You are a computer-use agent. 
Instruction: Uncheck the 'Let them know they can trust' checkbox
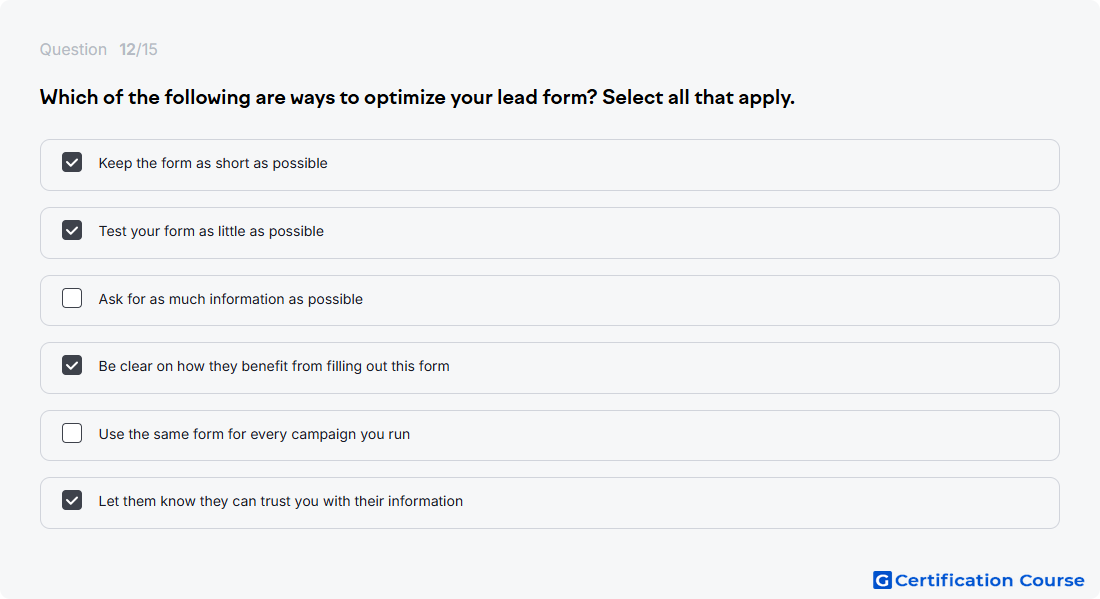tap(72, 500)
